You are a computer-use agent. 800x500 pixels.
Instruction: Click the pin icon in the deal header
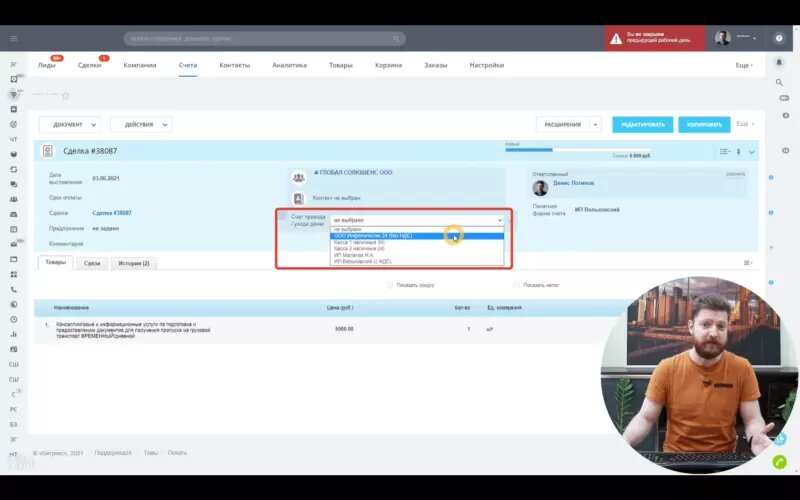(738, 152)
